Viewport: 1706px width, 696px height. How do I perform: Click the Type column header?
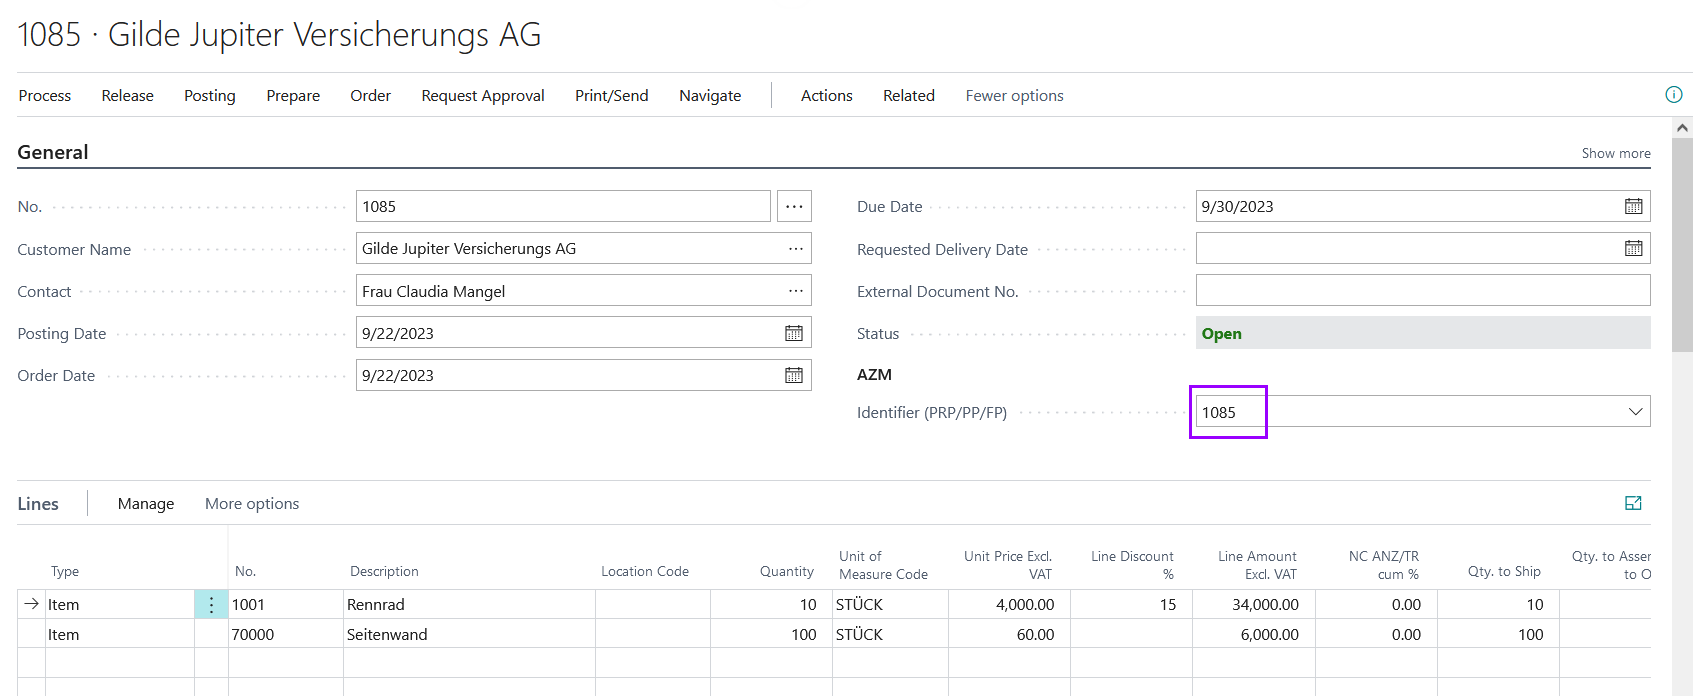pyautogui.click(x=65, y=571)
